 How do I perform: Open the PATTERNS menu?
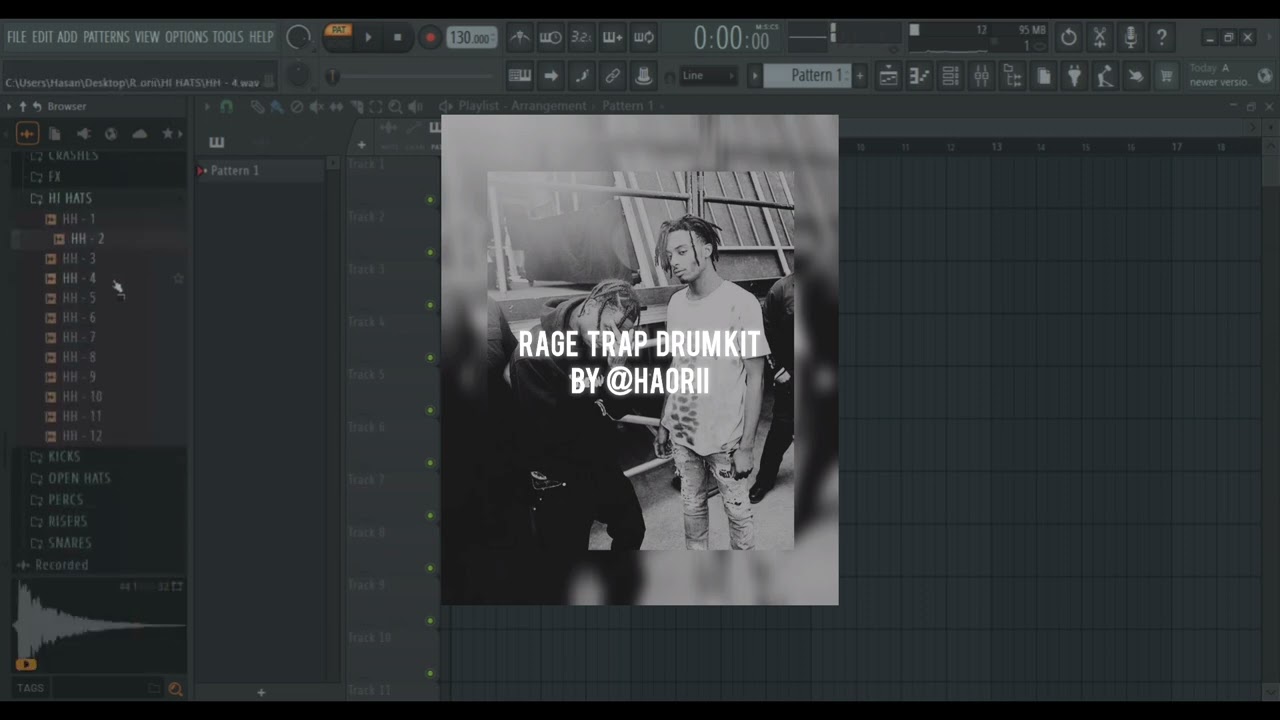point(106,37)
